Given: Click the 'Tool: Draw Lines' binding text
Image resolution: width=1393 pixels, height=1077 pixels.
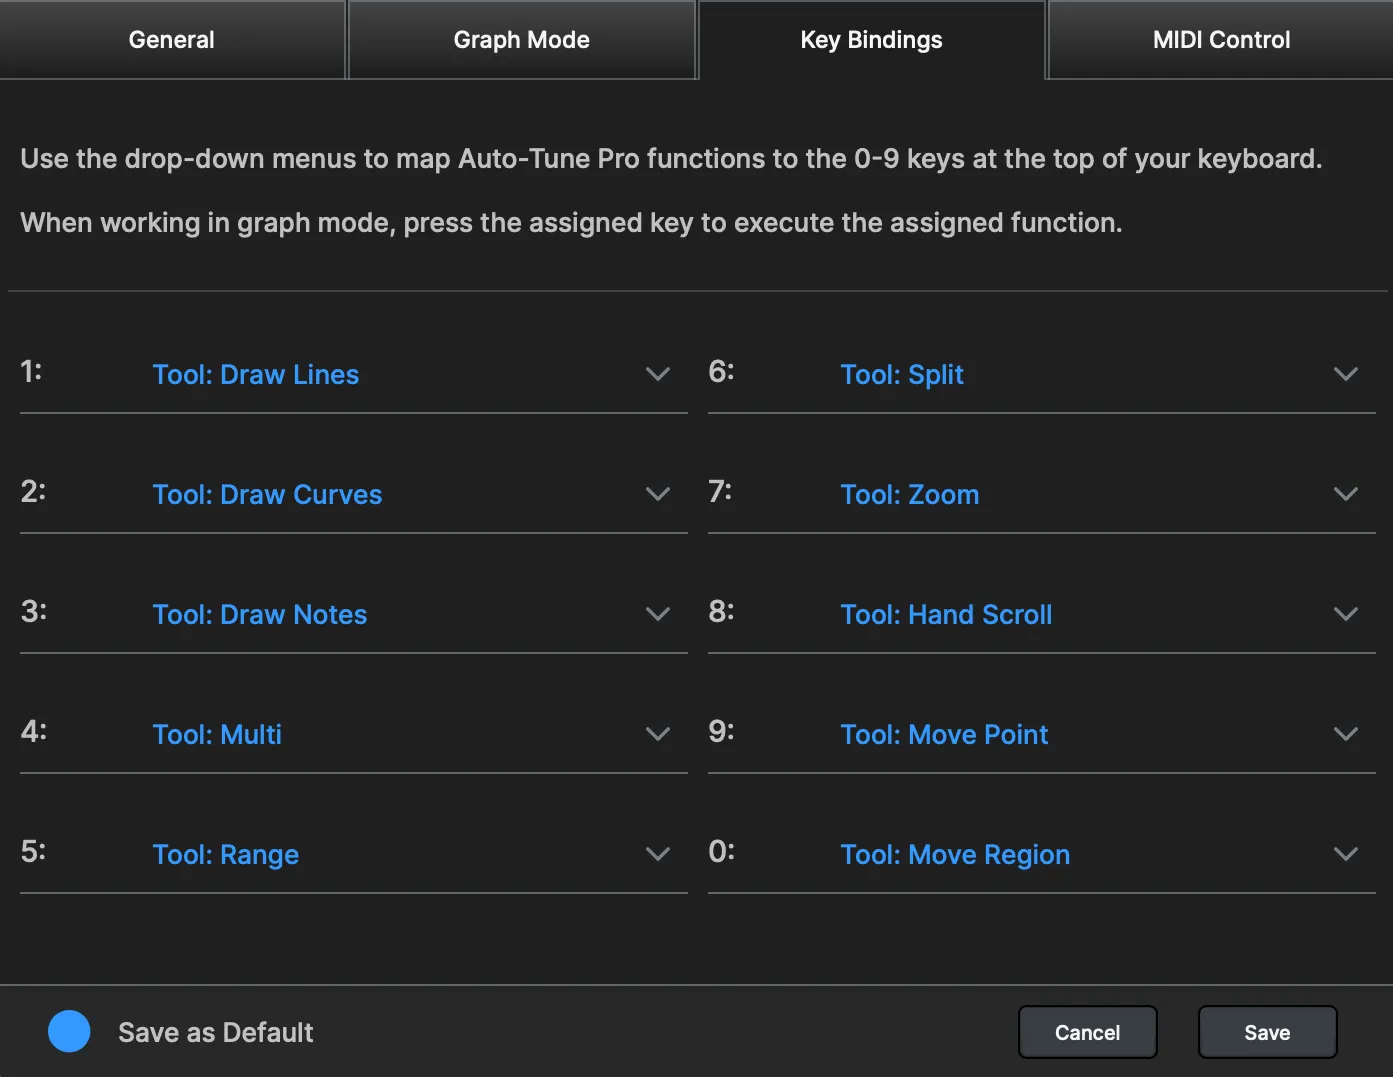Looking at the screenshot, I should [x=256, y=375].
